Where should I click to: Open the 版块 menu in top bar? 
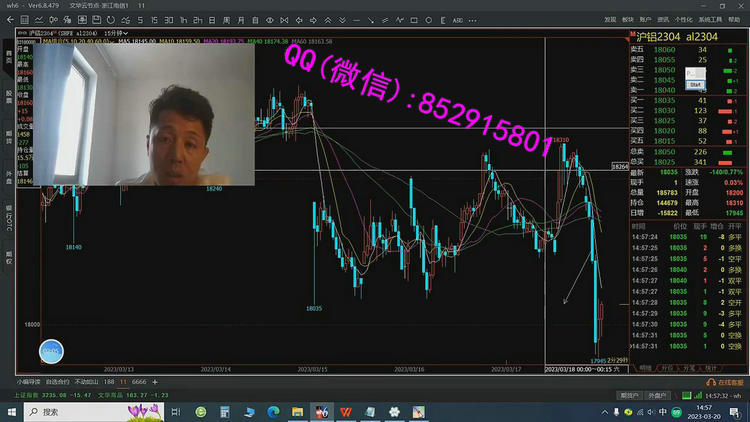click(627, 19)
